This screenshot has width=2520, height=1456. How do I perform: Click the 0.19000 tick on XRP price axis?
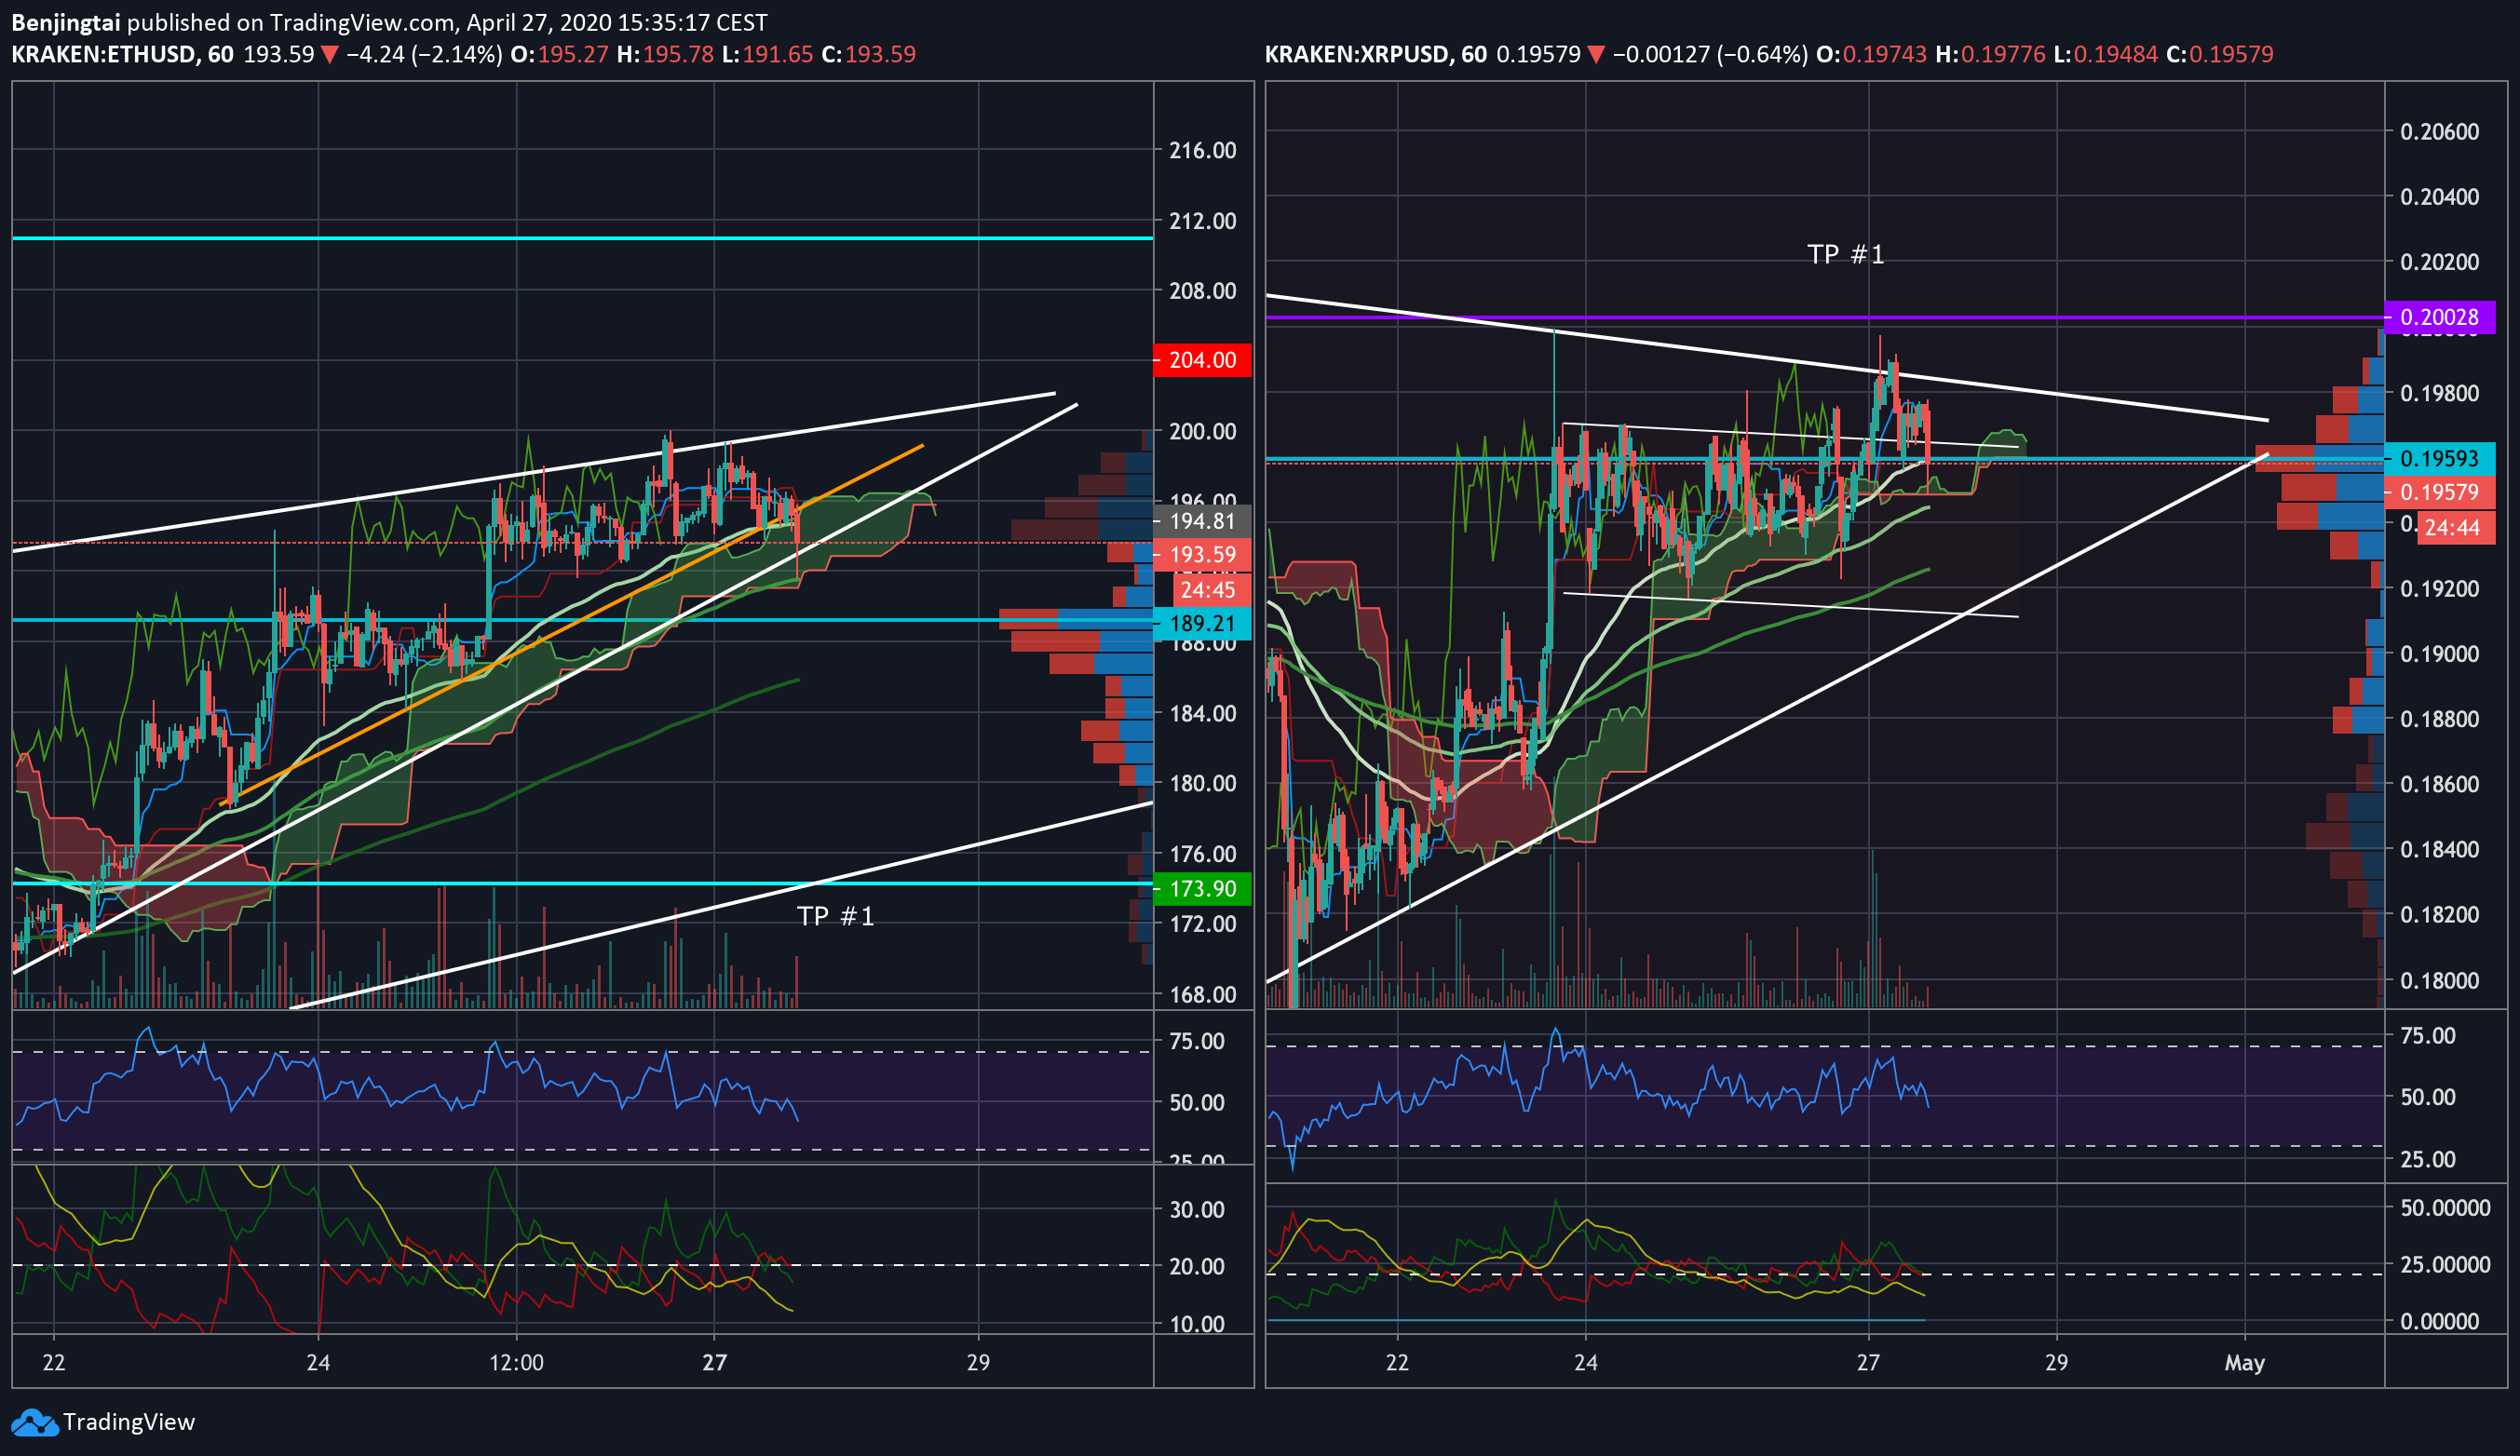[2439, 653]
